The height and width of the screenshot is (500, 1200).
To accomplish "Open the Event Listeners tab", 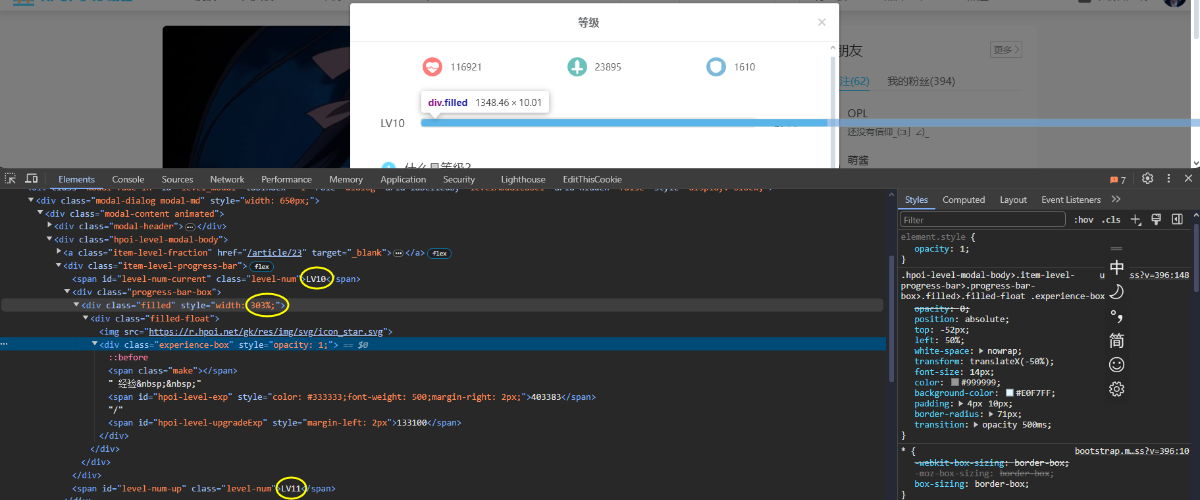I will pyautogui.click(x=1070, y=200).
